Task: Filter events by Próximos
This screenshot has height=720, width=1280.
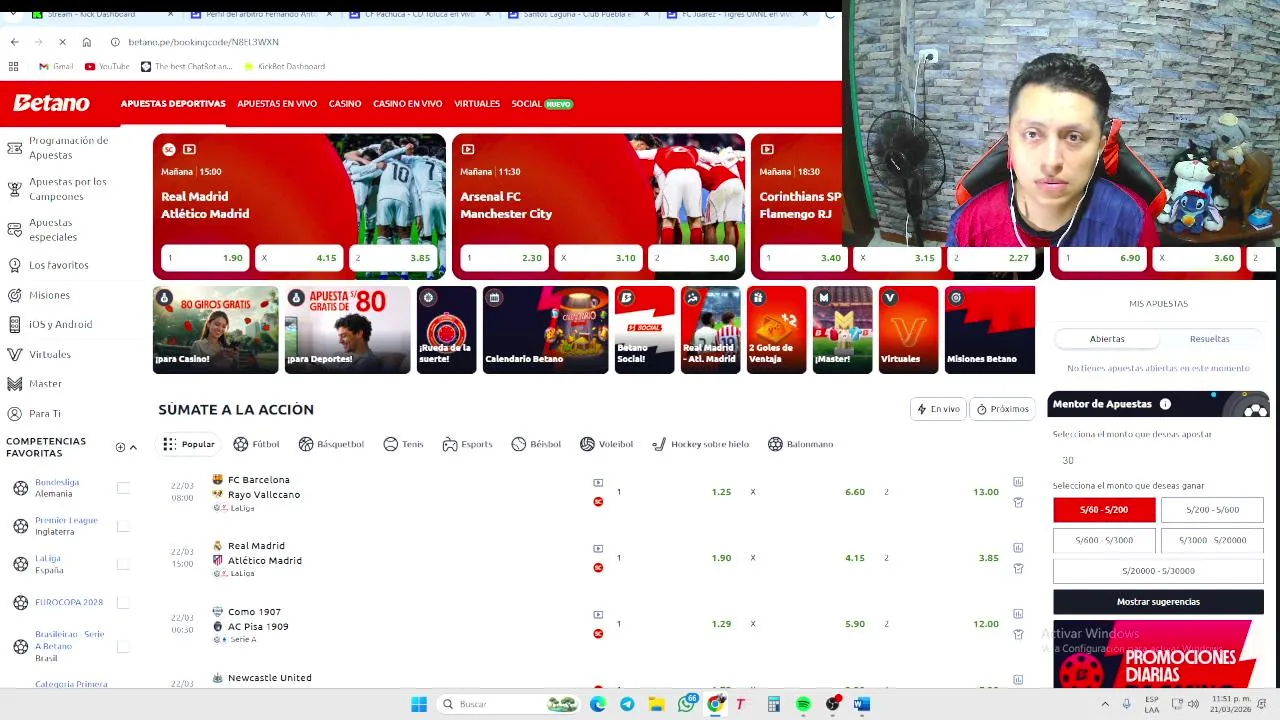Action: 1002,409
